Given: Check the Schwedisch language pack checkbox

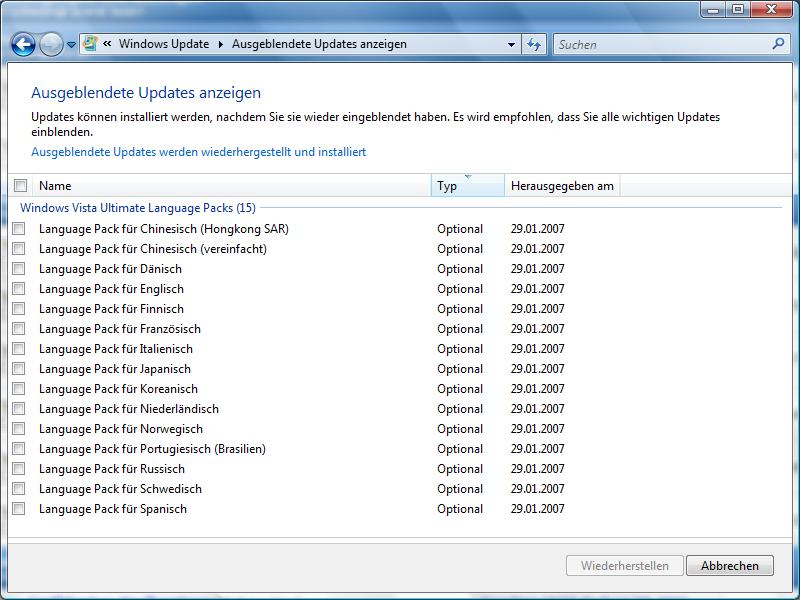Looking at the screenshot, I should pos(19,489).
